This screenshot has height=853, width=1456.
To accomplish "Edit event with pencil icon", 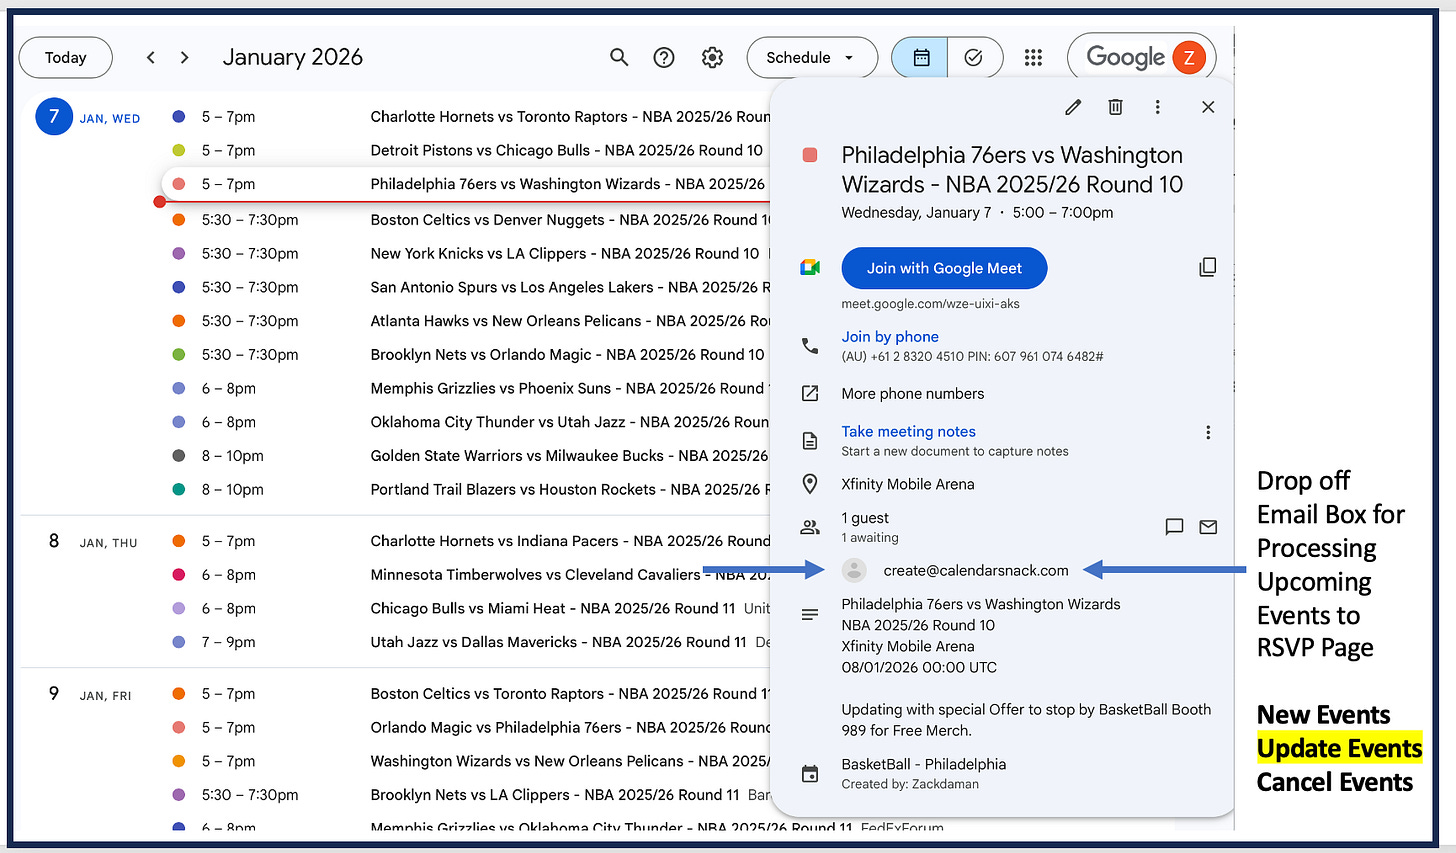I will coord(1073,107).
